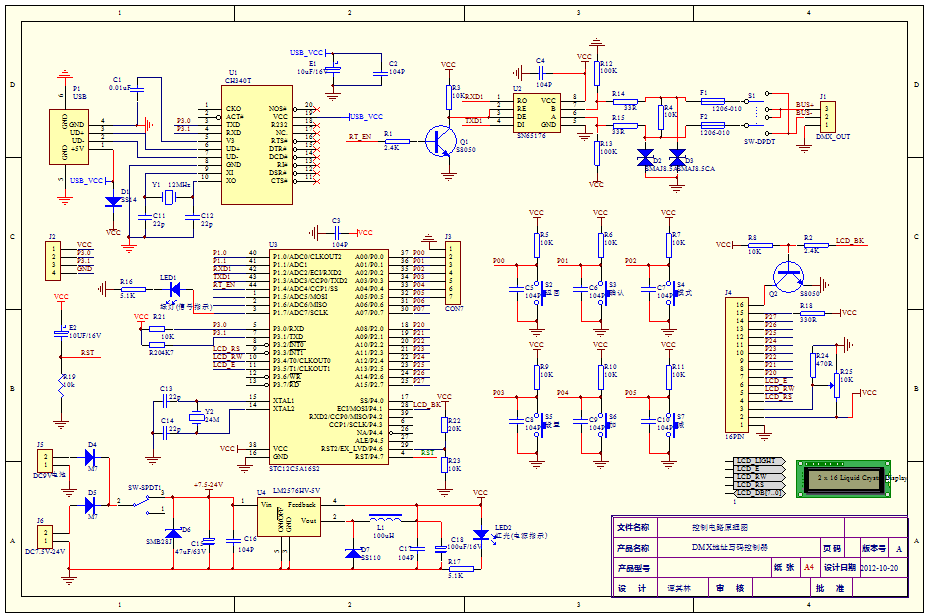
Task: Click the J6 DC7.5V-24V connector
Action: point(44,537)
